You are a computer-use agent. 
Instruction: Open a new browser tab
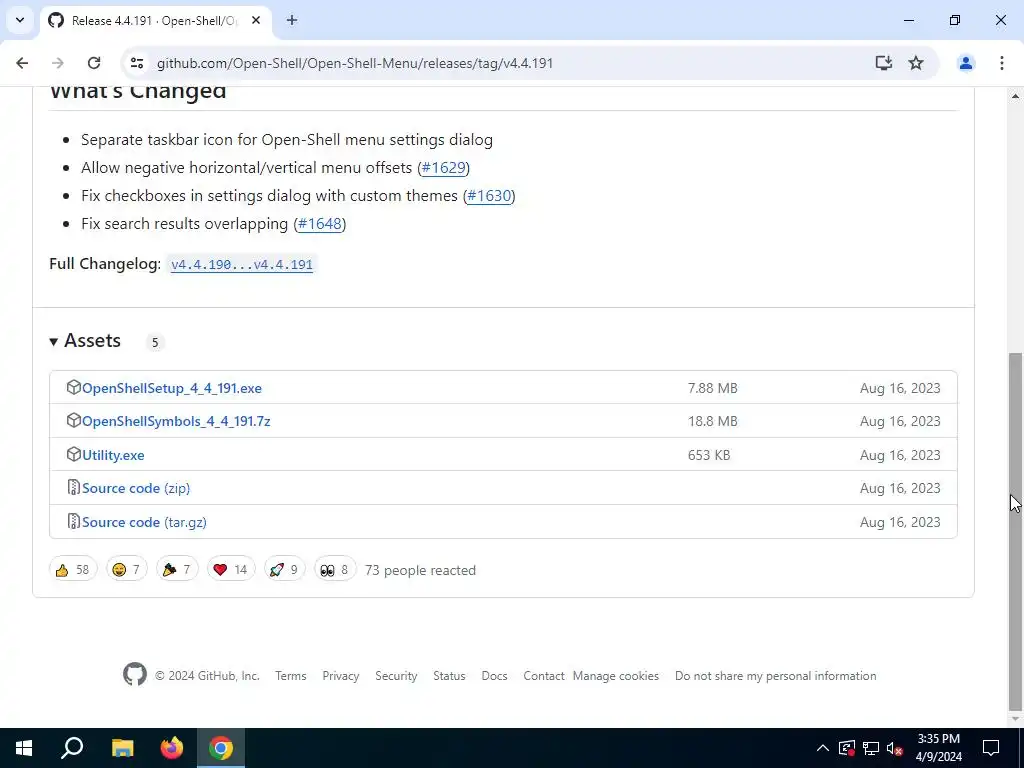292,20
